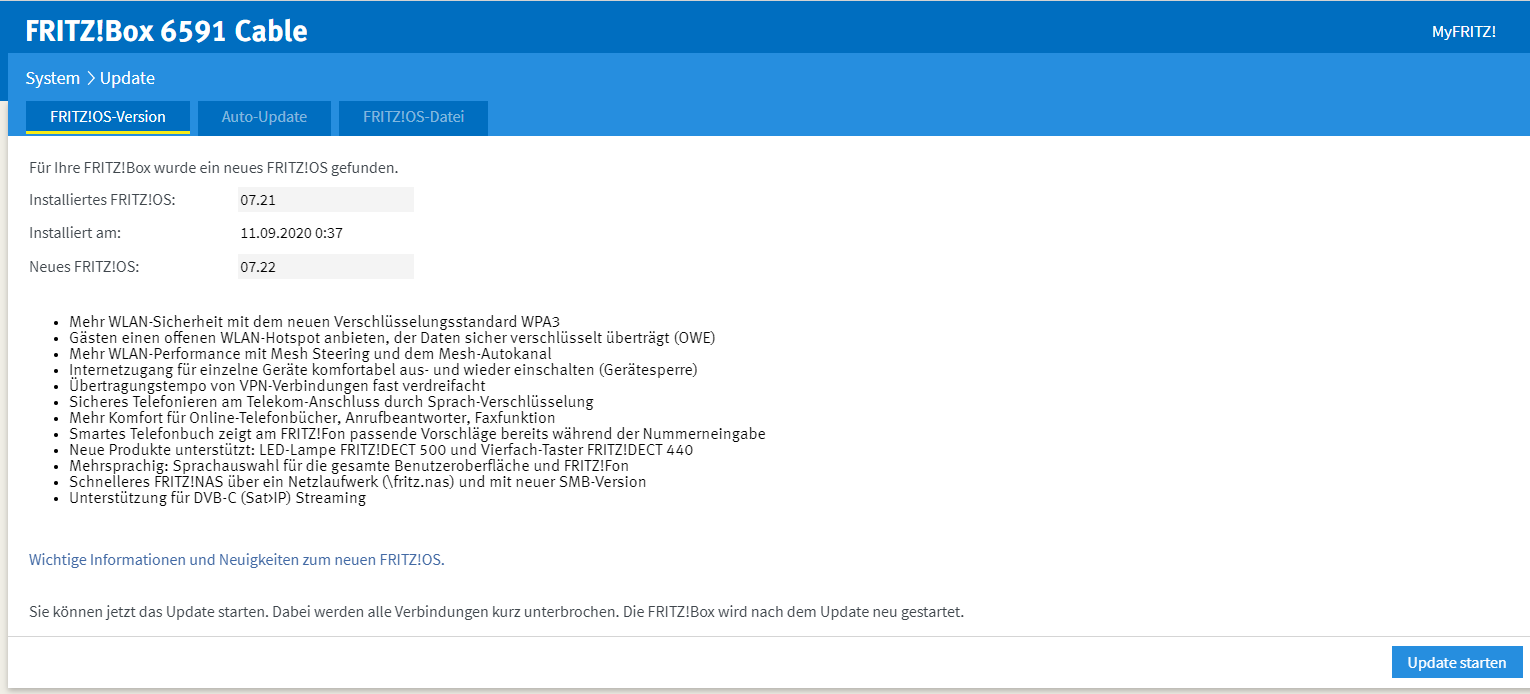
Task: Click the FRITZ!Box 6591 Cable title
Action: coord(167,32)
